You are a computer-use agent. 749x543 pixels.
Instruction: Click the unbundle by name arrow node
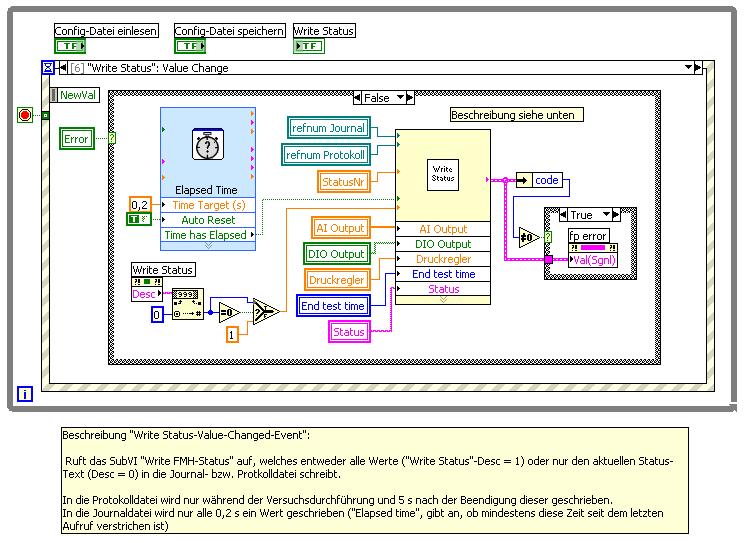pos(524,180)
